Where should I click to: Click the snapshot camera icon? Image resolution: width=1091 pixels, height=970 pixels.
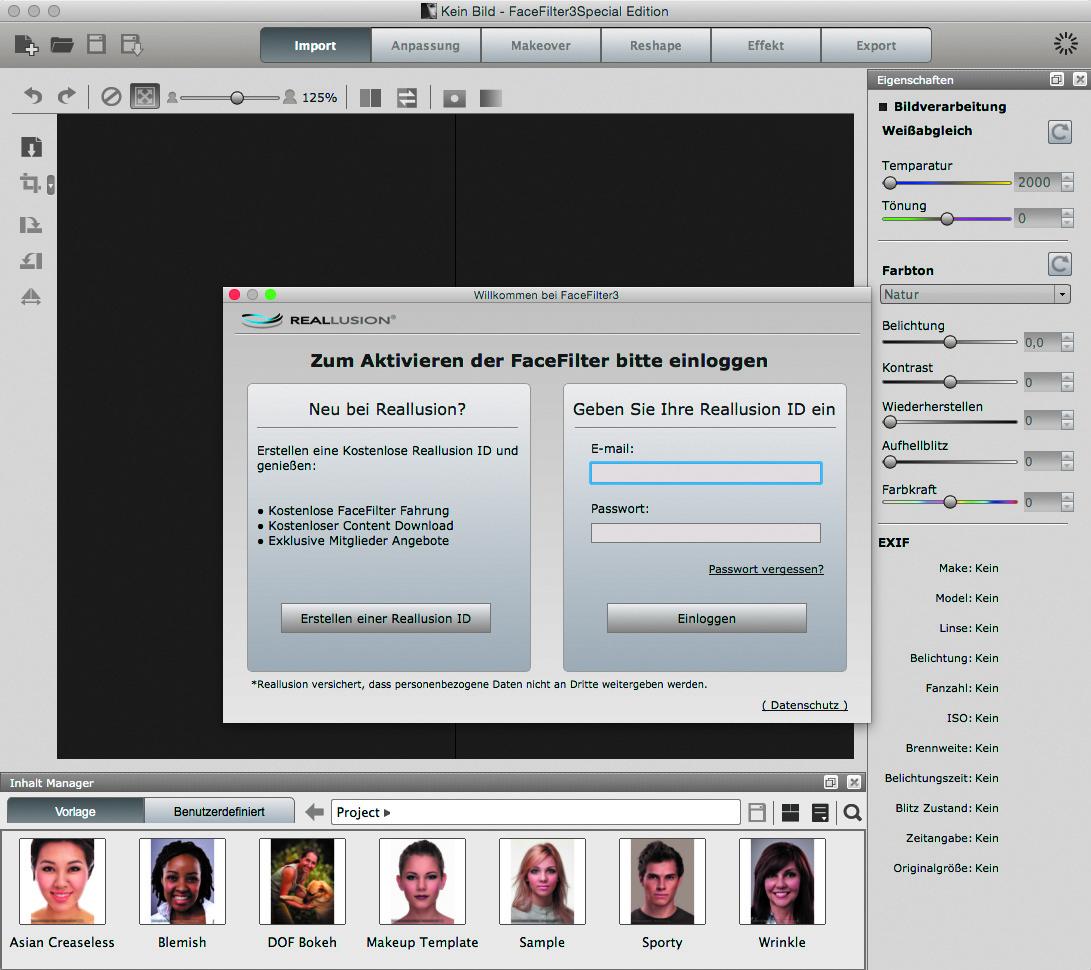pyautogui.click(x=454, y=98)
